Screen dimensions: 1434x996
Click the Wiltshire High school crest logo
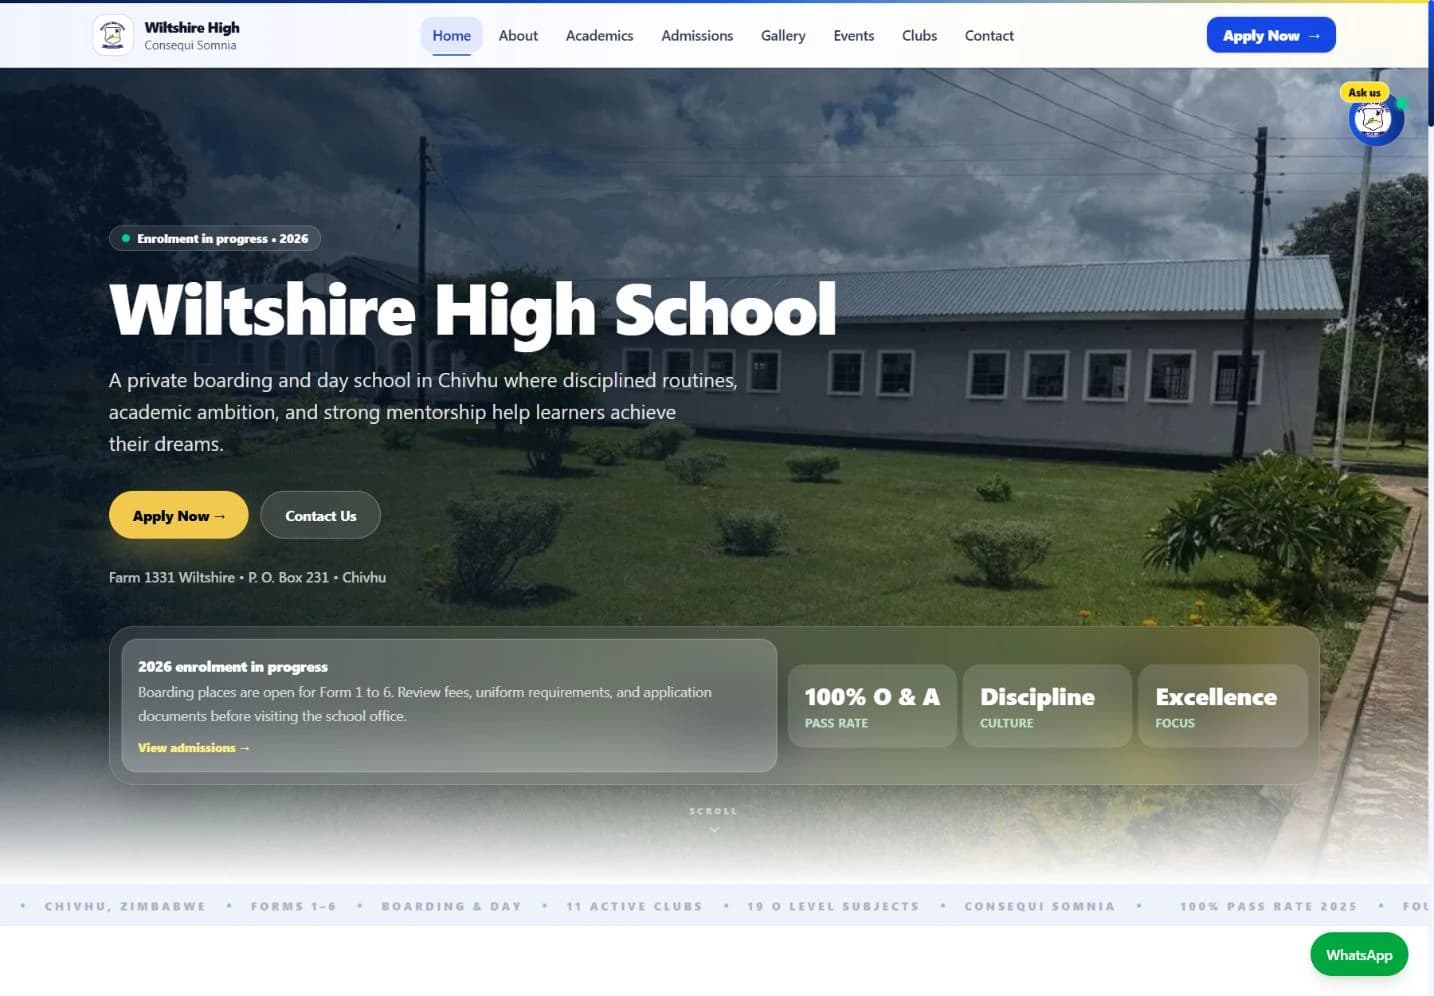coord(113,35)
